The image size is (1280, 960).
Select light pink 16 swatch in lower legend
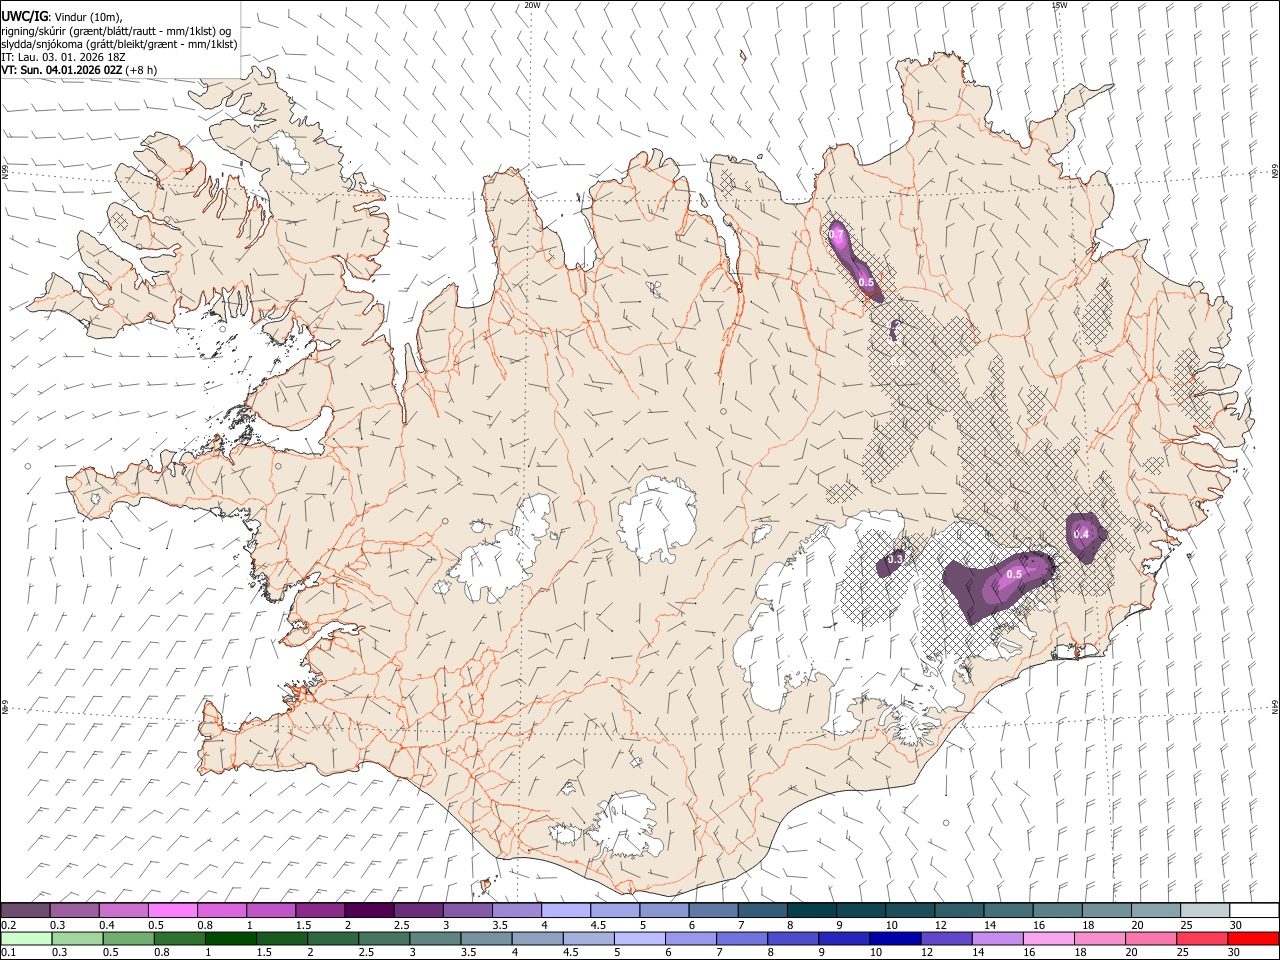(x=1048, y=938)
